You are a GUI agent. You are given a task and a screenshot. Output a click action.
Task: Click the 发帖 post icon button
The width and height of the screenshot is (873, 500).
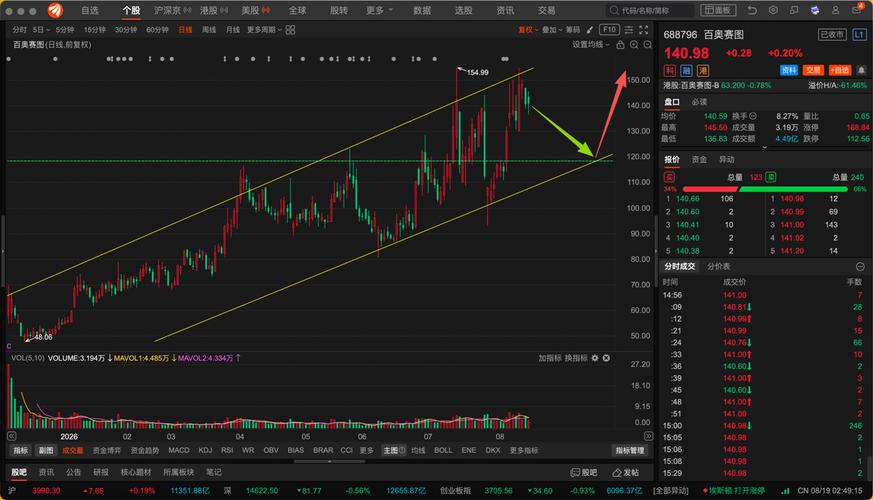click(625, 472)
